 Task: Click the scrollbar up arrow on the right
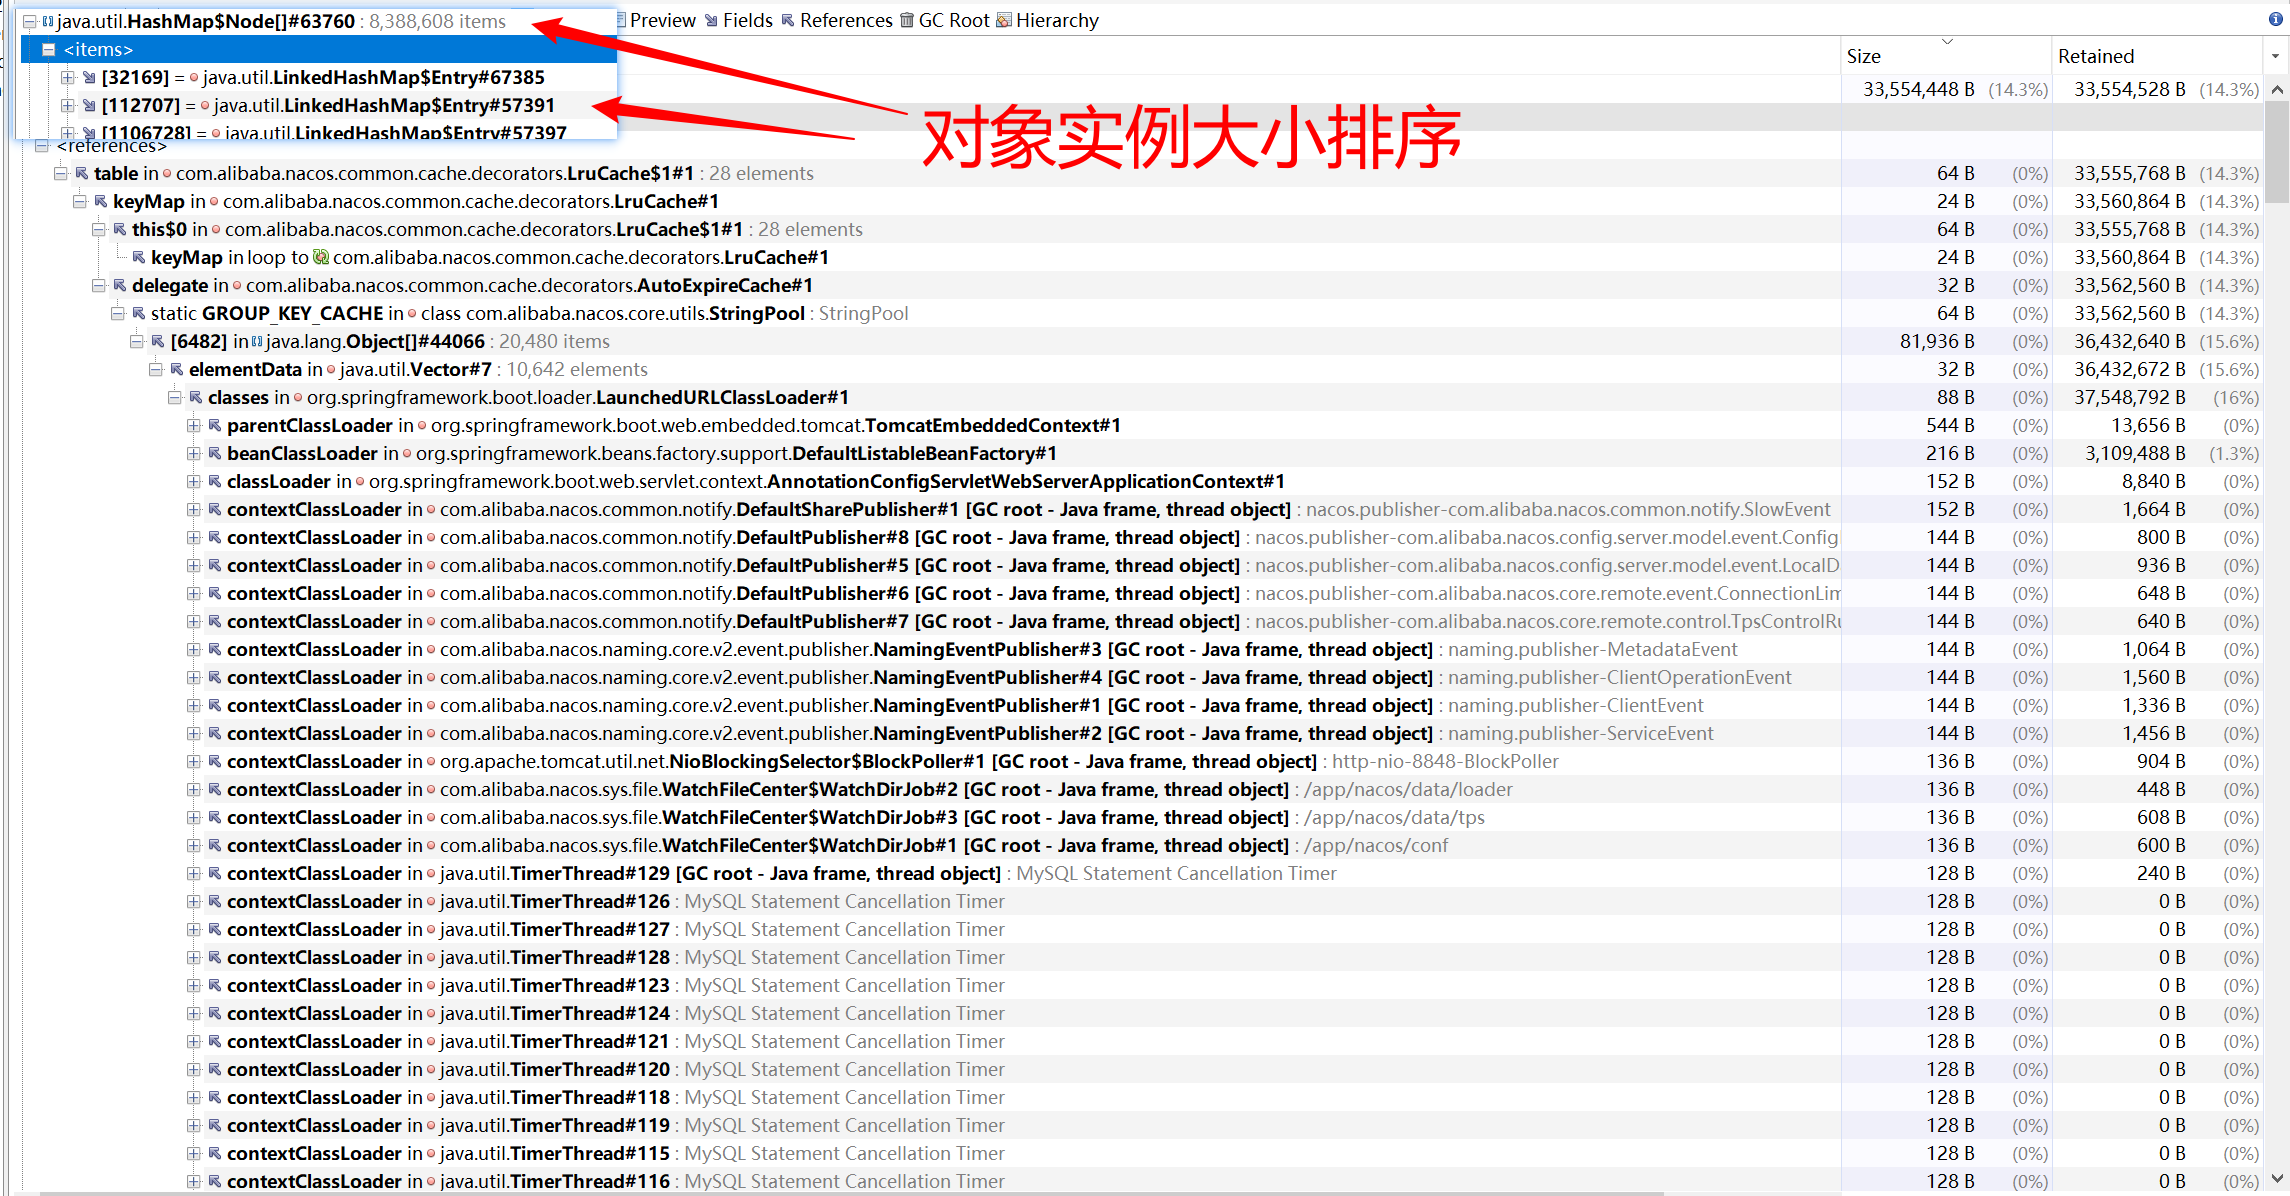point(2277,89)
